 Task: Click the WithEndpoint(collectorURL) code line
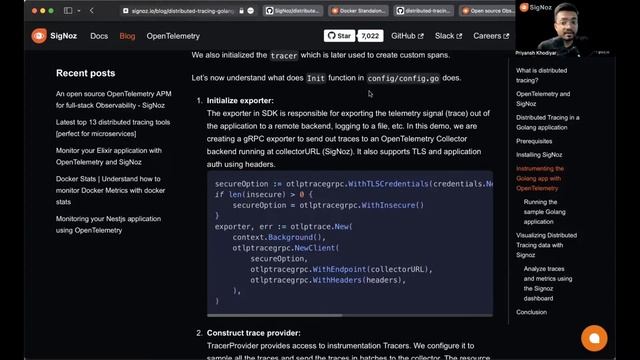(x=341, y=269)
